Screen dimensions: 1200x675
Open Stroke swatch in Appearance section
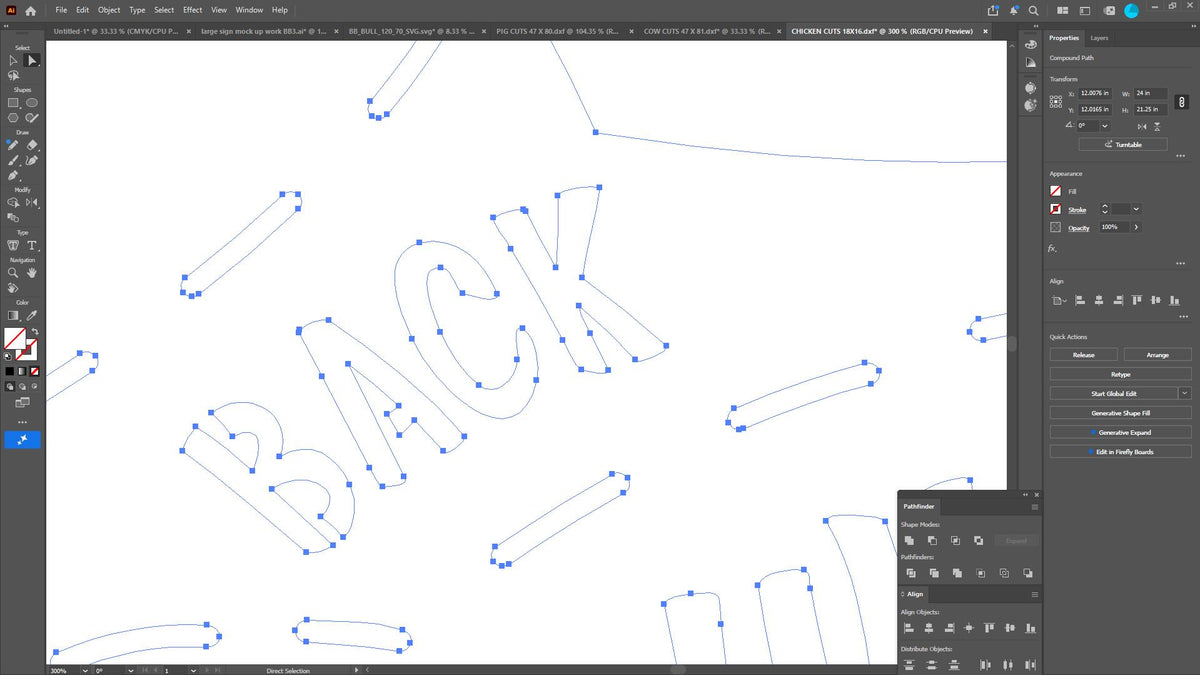point(1056,209)
